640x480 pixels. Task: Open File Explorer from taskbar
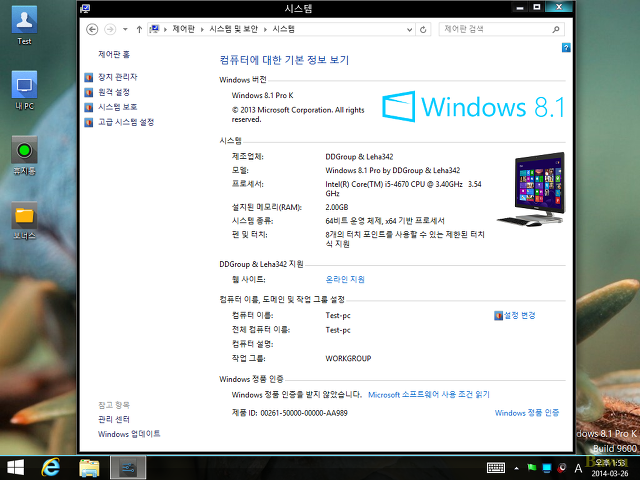point(89,468)
